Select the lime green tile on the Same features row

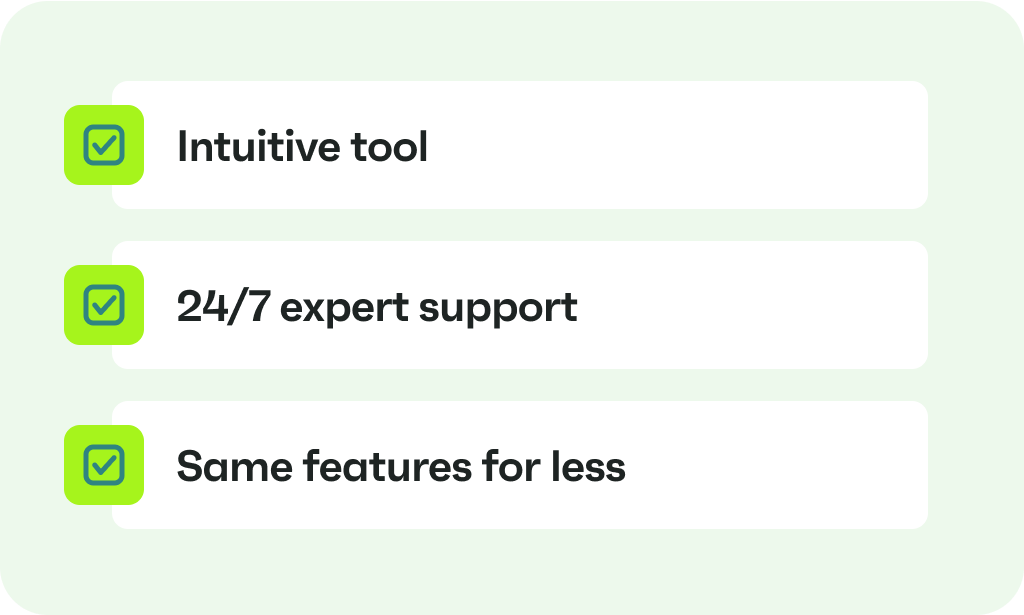(x=104, y=465)
